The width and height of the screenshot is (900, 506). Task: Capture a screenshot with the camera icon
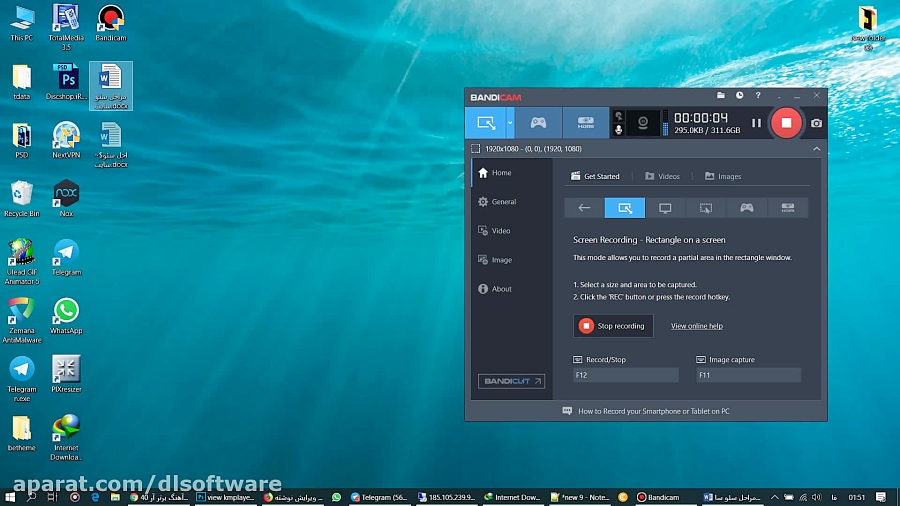816,123
